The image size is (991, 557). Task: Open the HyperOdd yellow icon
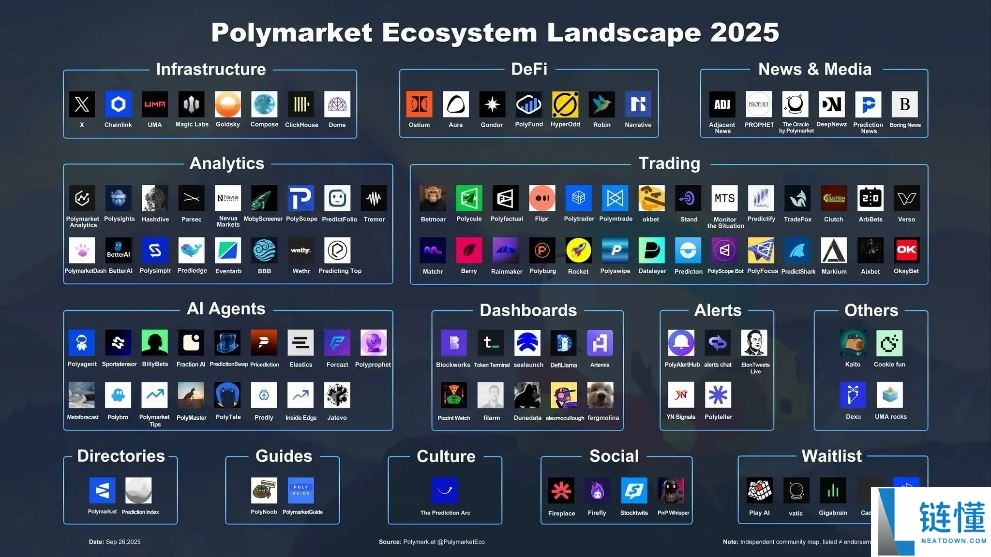tap(565, 104)
